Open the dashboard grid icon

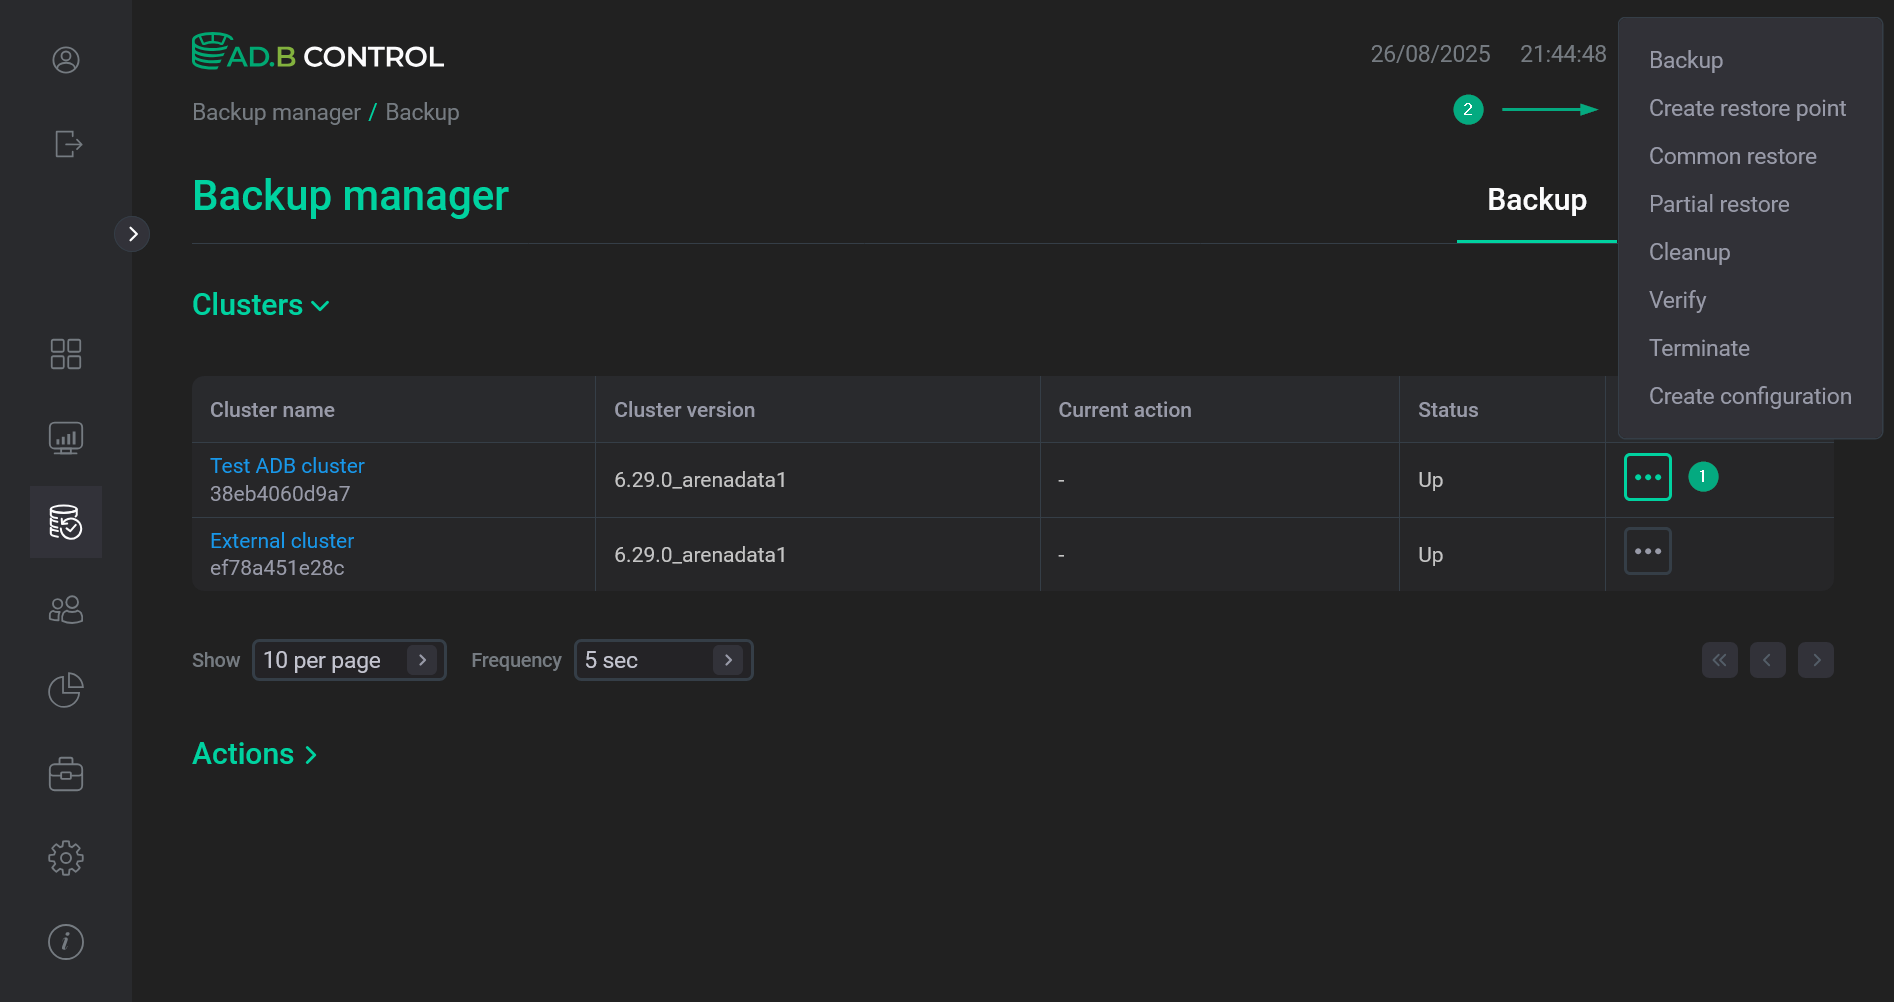[66, 354]
